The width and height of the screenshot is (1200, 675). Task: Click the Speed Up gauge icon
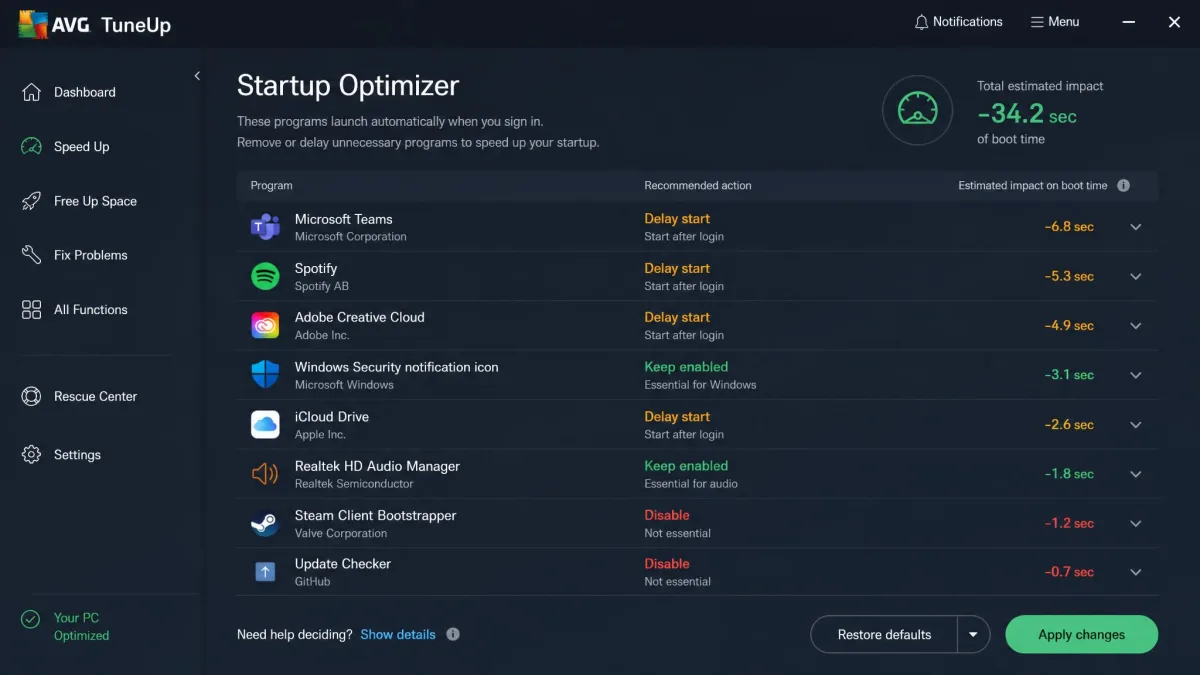tap(31, 146)
